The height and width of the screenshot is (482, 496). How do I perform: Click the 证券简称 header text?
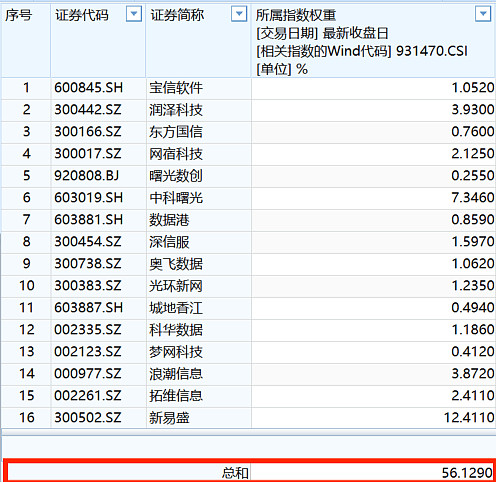click(177, 15)
